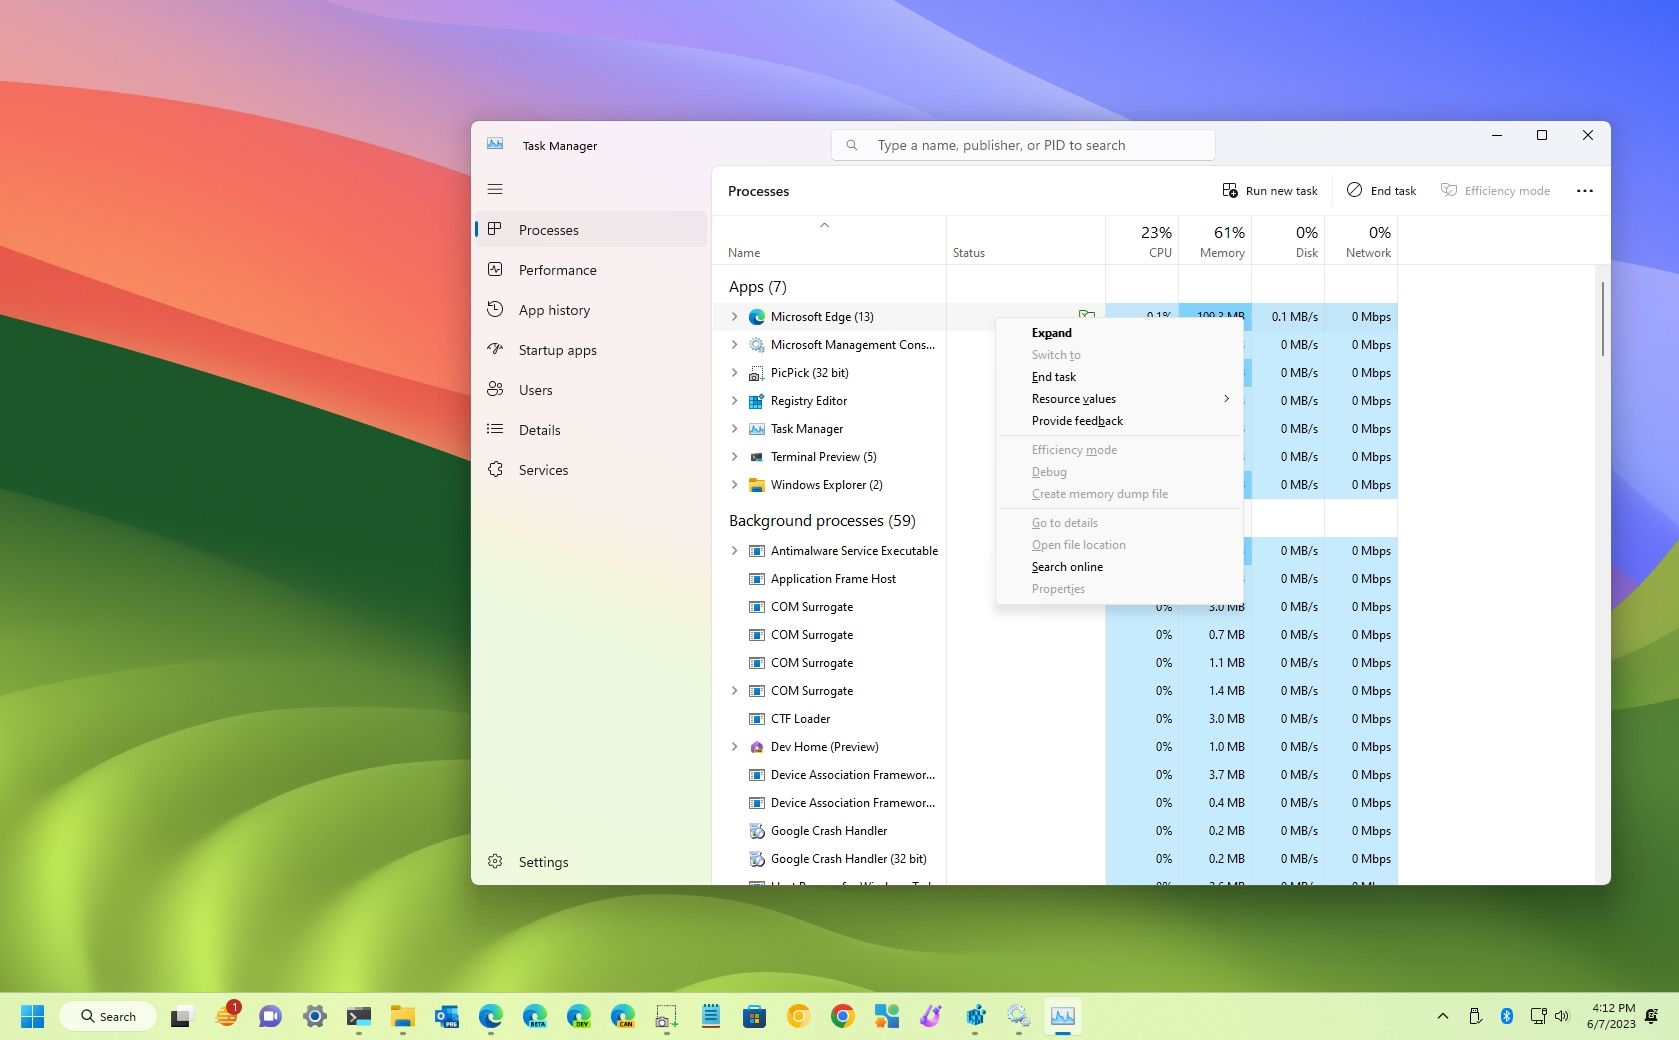
Task: Toggle Efficiency mode for the selected process
Action: 1495,190
